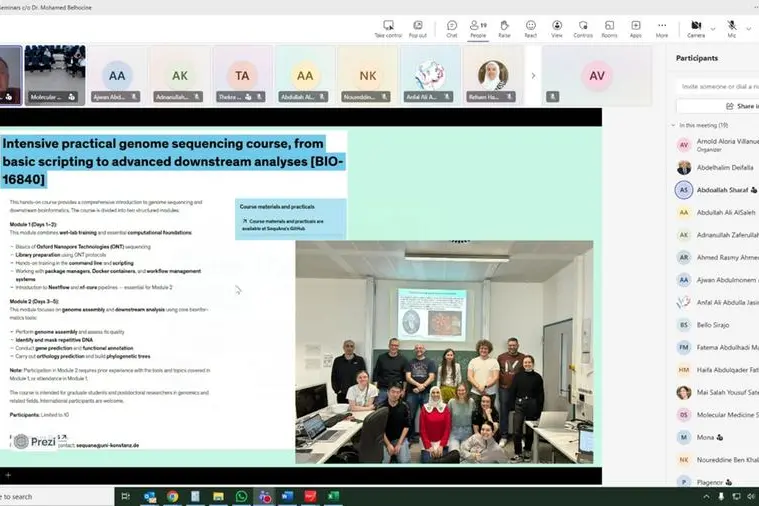
Task: Open the React emoji picker
Action: [x=531, y=28]
